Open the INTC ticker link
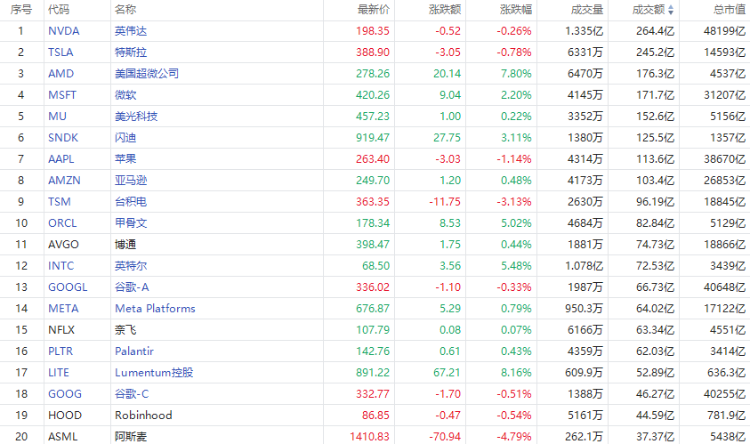The height and width of the screenshot is (444, 750). coord(61,266)
